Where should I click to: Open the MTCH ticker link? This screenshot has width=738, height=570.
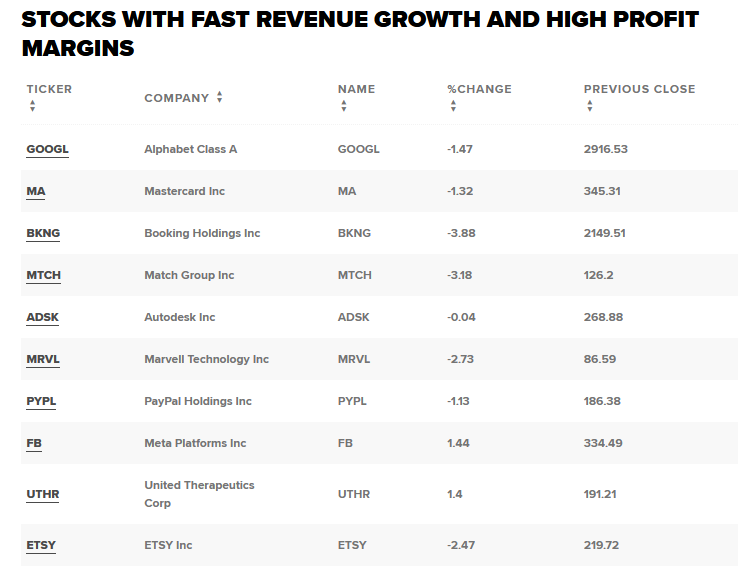44,275
